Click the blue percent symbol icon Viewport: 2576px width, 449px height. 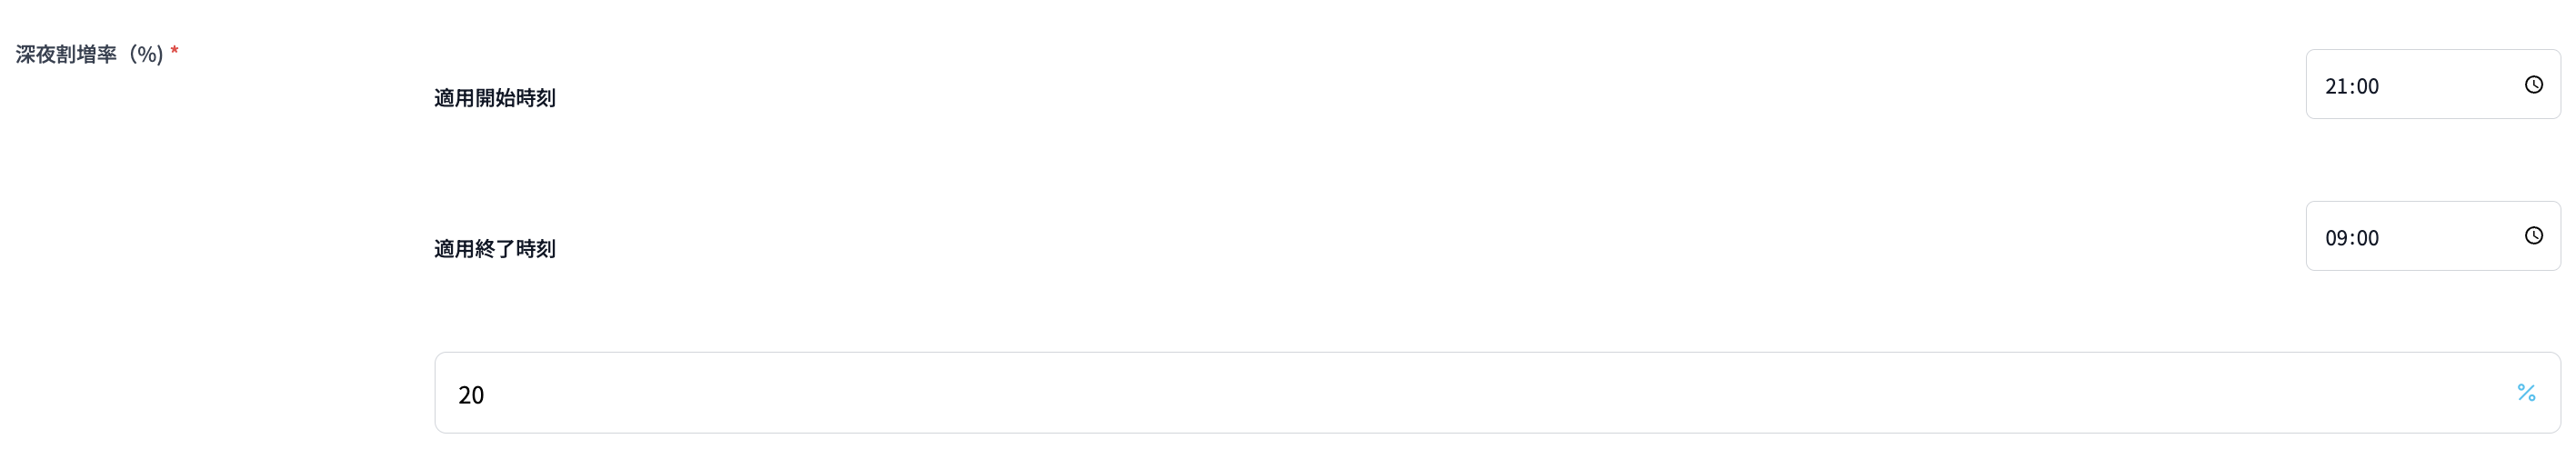(2526, 393)
